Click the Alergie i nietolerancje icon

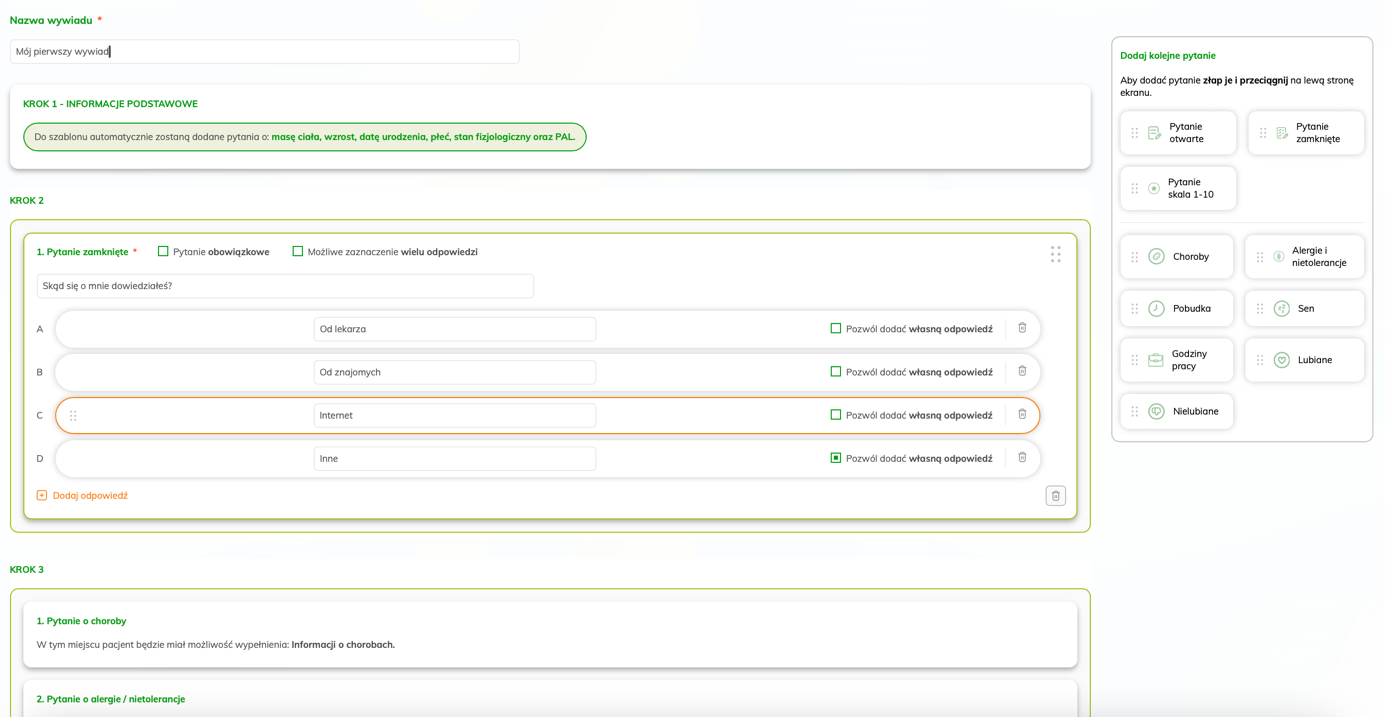1278,257
